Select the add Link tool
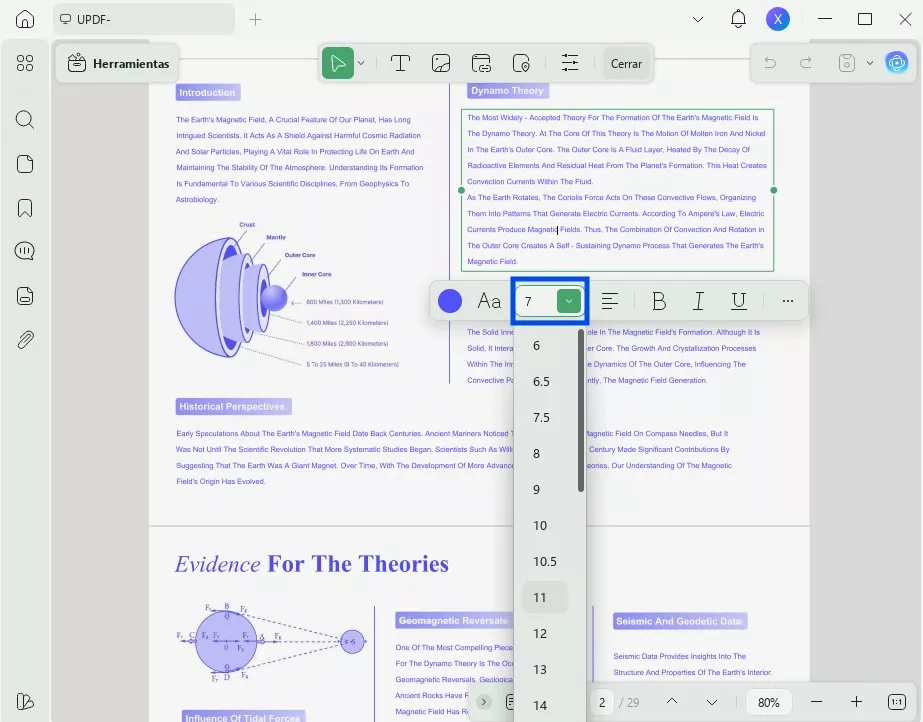 pos(481,63)
